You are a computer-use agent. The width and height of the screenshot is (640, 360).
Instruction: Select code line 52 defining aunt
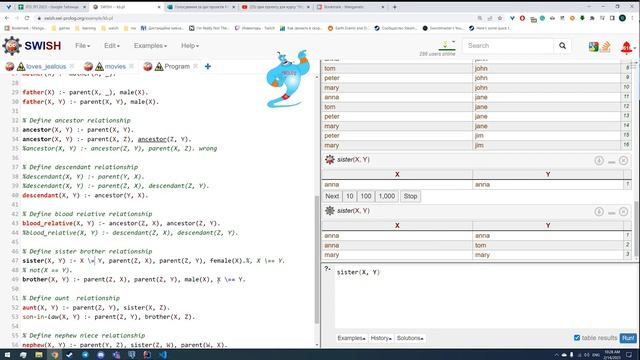tap(96, 308)
